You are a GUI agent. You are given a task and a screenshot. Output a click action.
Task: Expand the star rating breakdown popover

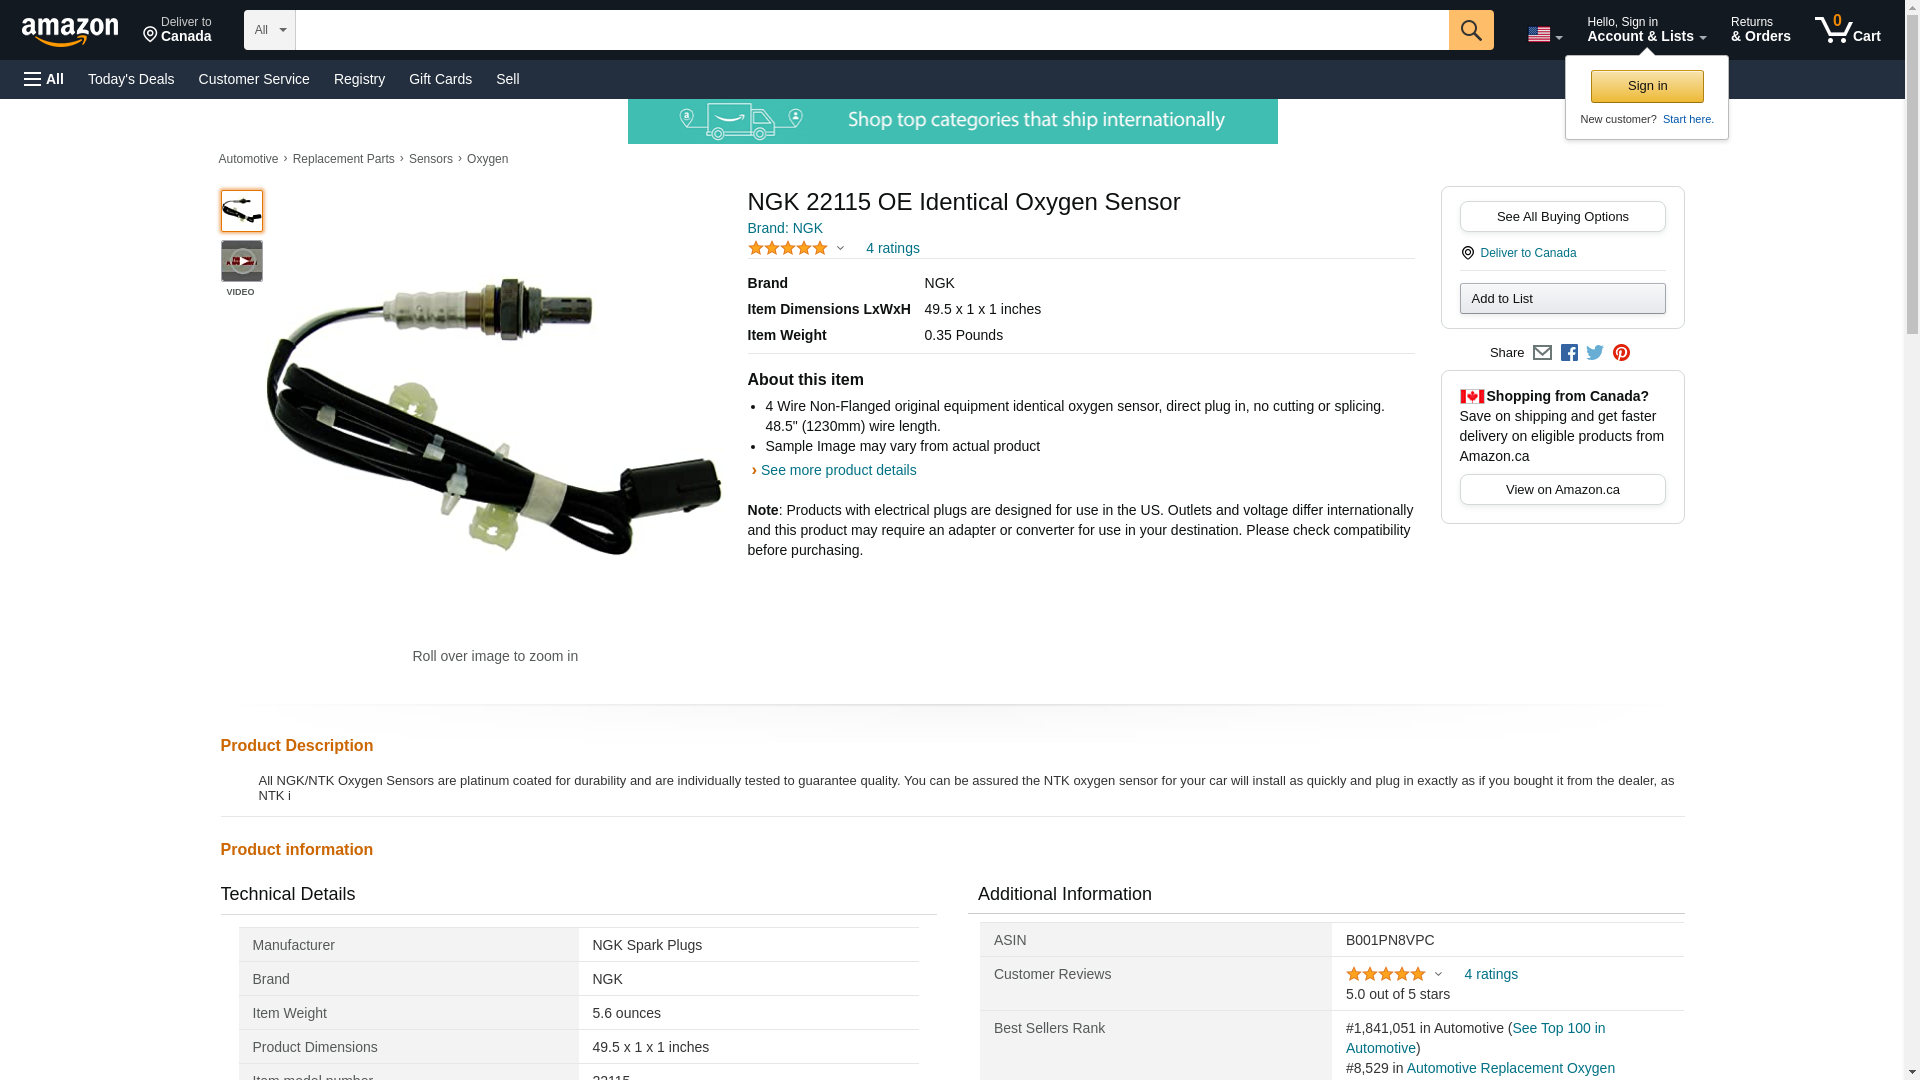[796, 248]
